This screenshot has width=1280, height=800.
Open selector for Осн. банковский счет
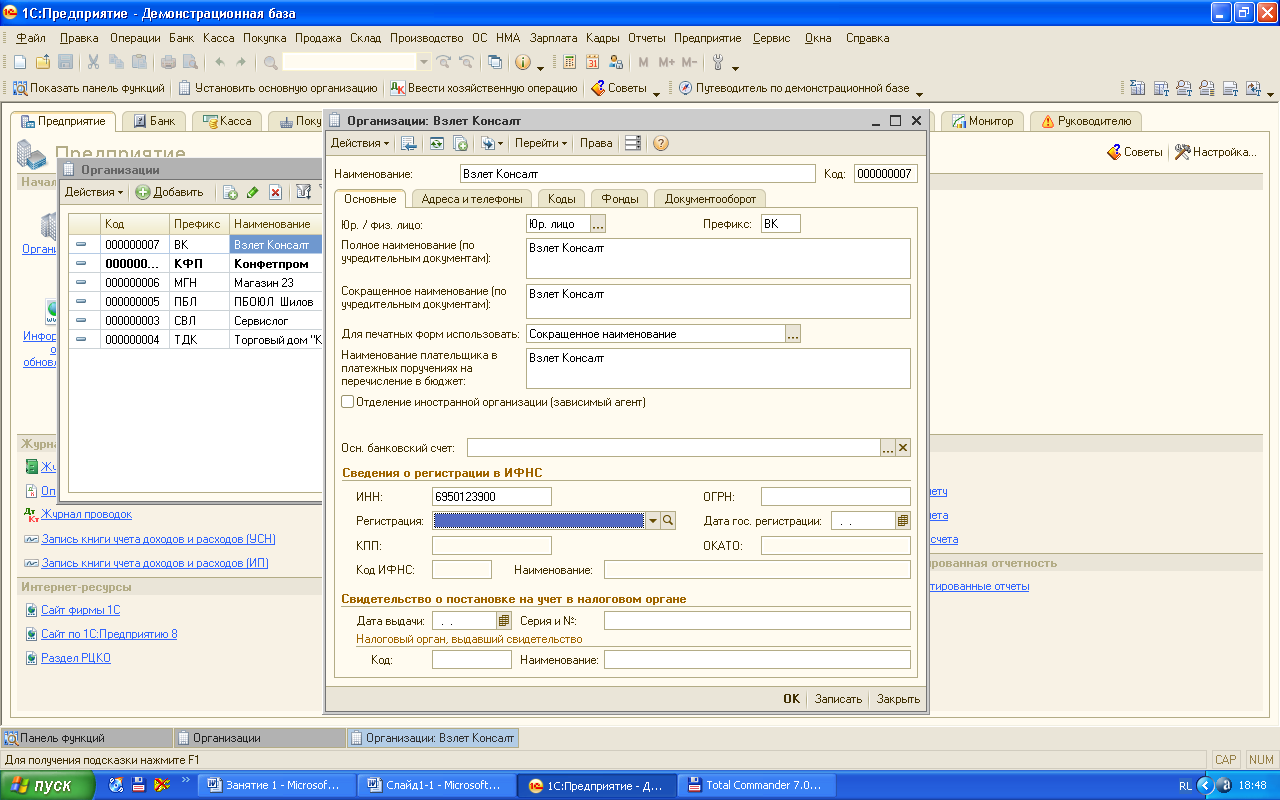[x=887, y=447]
